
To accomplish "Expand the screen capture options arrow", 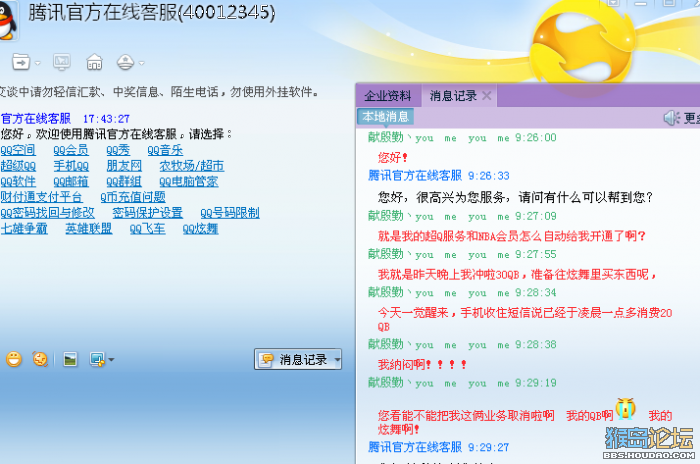I will click(111, 359).
